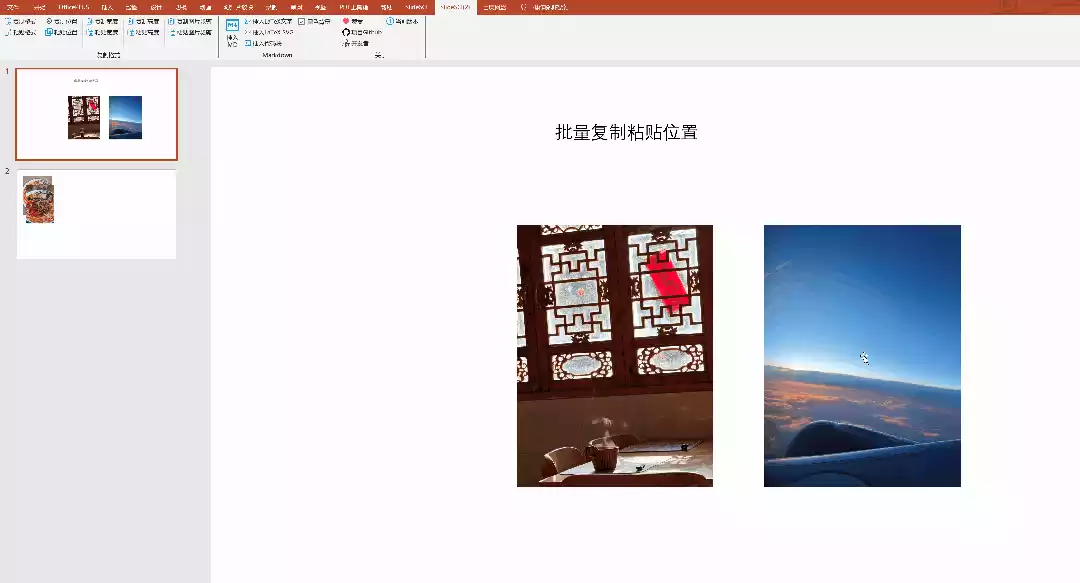Image resolution: width=1080 pixels, height=583 pixels.
Task: Switch to the 开始 ribbon tab
Action: [38, 7]
